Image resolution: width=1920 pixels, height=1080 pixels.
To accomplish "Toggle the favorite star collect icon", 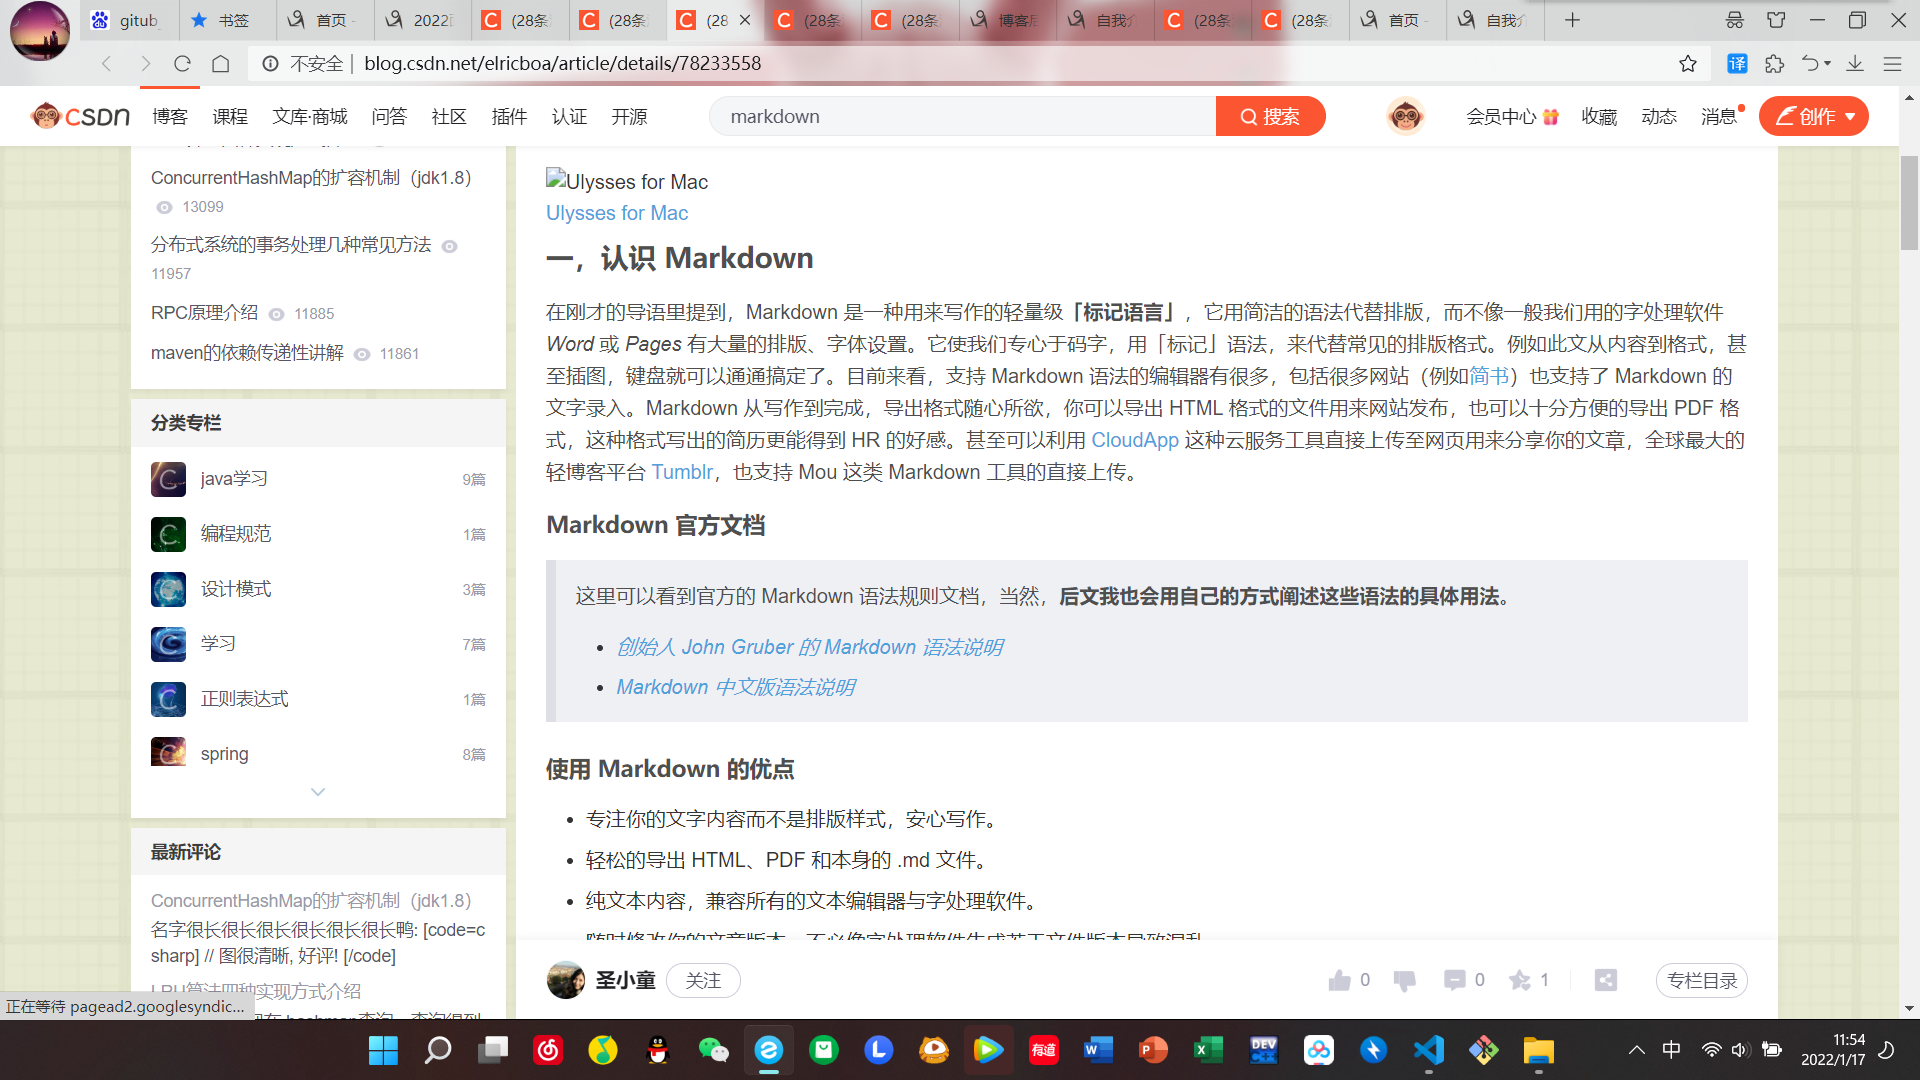I will pyautogui.click(x=1520, y=980).
